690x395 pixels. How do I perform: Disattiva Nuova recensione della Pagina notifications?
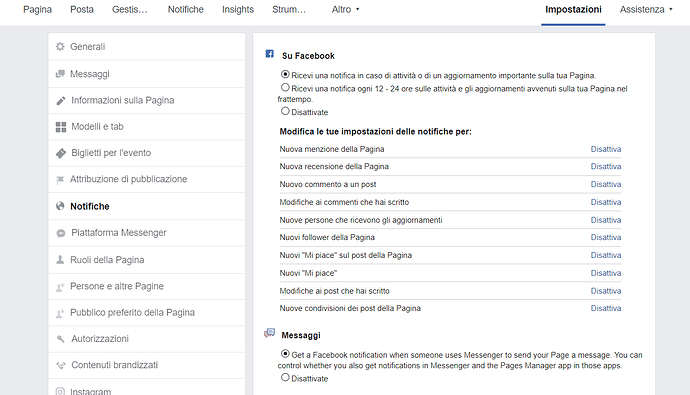tap(606, 167)
